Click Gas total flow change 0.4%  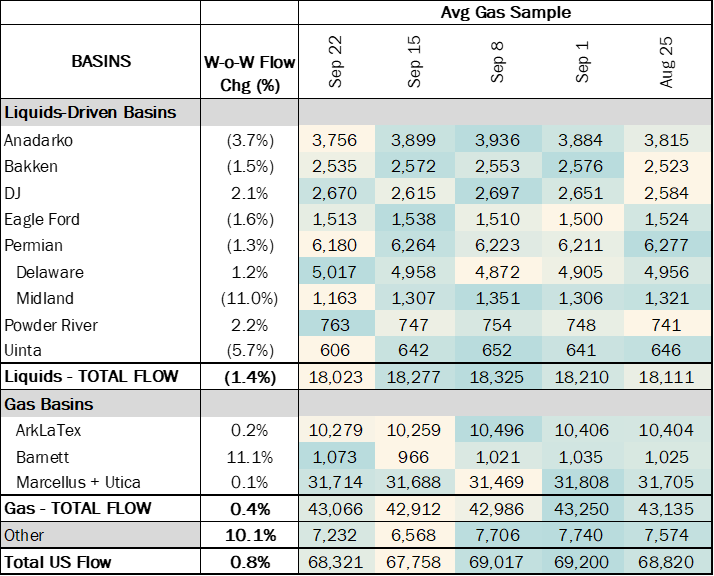(x=250, y=509)
